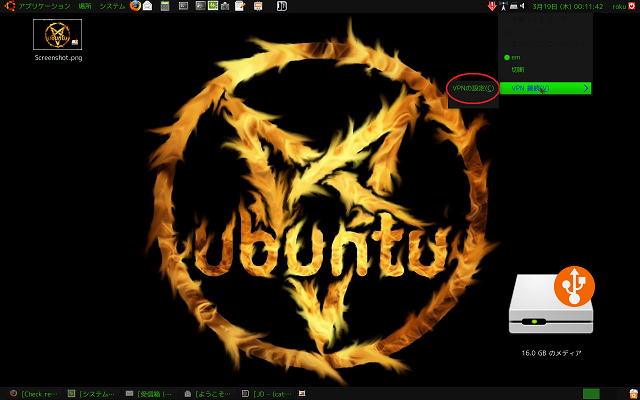Click the Ubuntu logo in top panel
The height and width of the screenshot is (400, 640).
pyautogui.click(x=9, y=6)
